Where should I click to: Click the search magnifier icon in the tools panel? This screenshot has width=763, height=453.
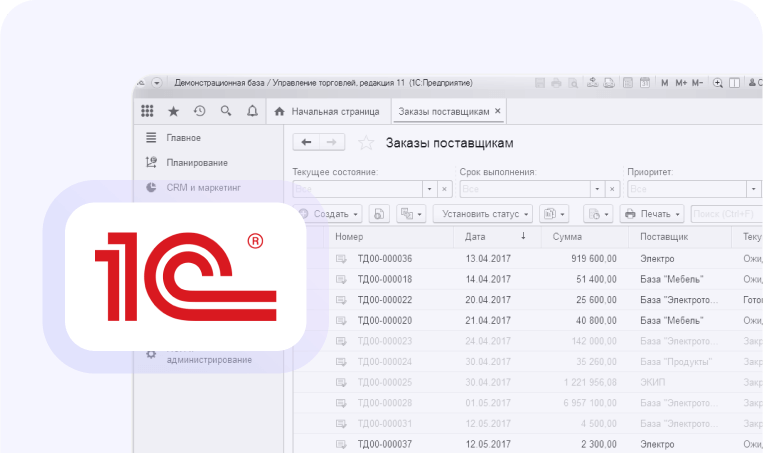(226, 111)
